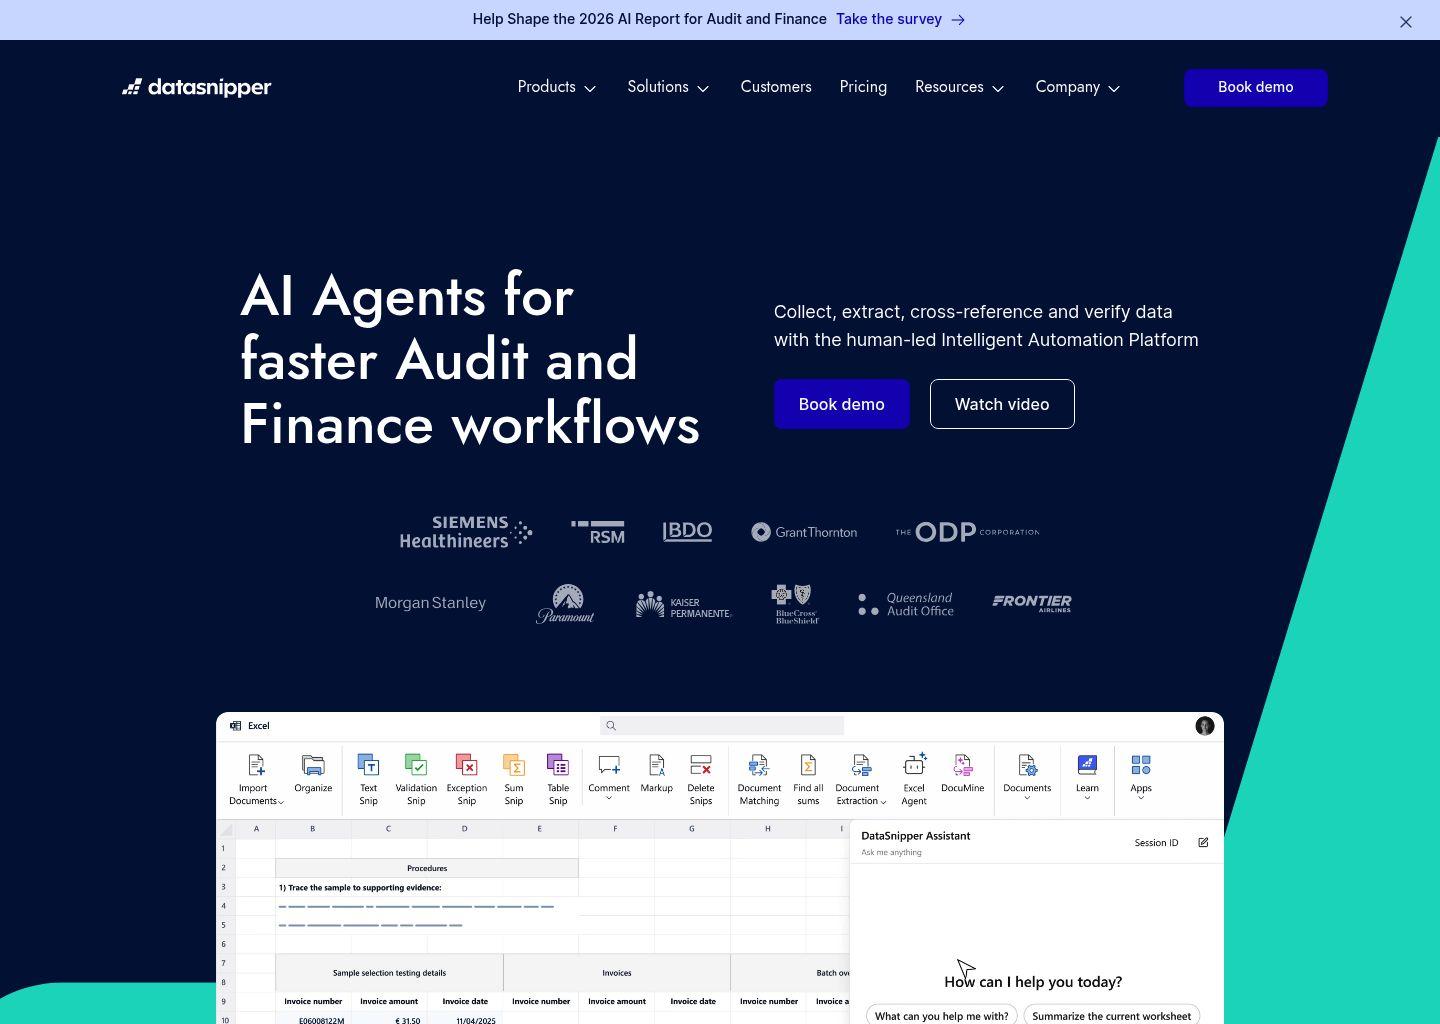The width and height of the screenshot is (1440, 1024).
Task: Select the Sum Snip tool
Action: (x=514, y=766)
